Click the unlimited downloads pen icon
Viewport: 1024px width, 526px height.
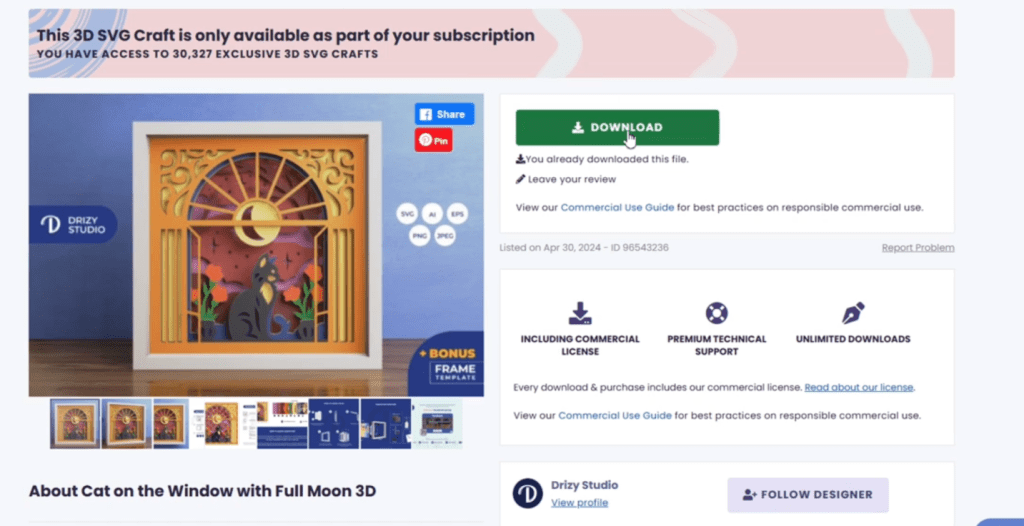coord(853,313)
